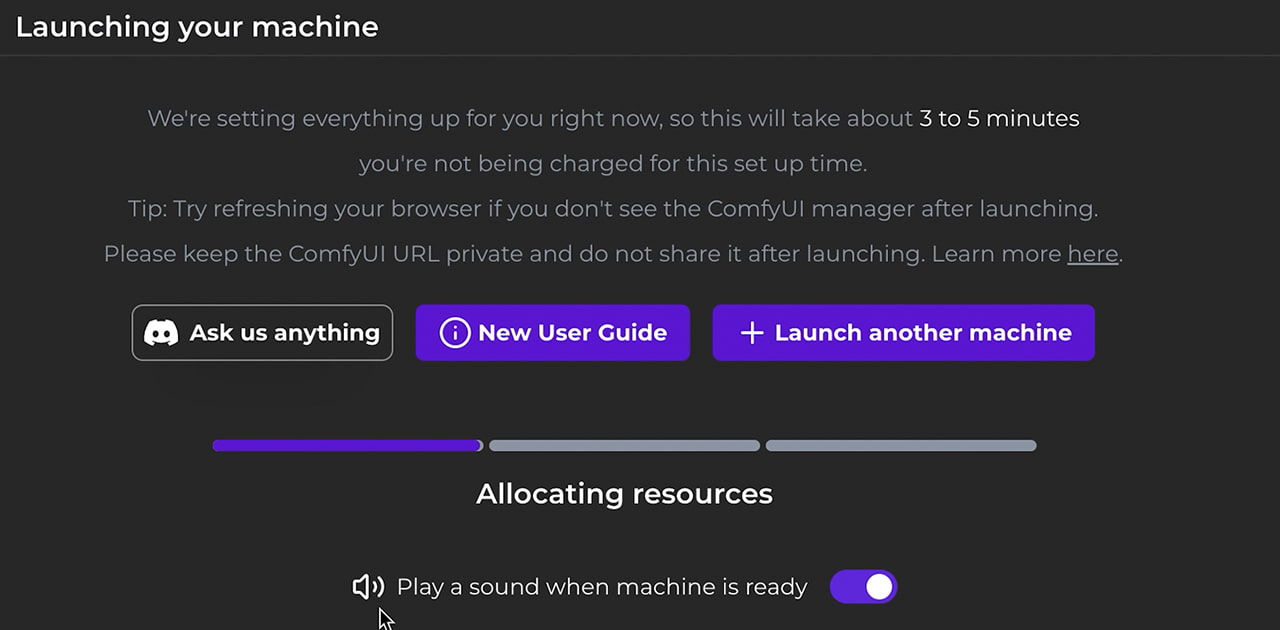Click the "you're not being charged" notice

612,164
